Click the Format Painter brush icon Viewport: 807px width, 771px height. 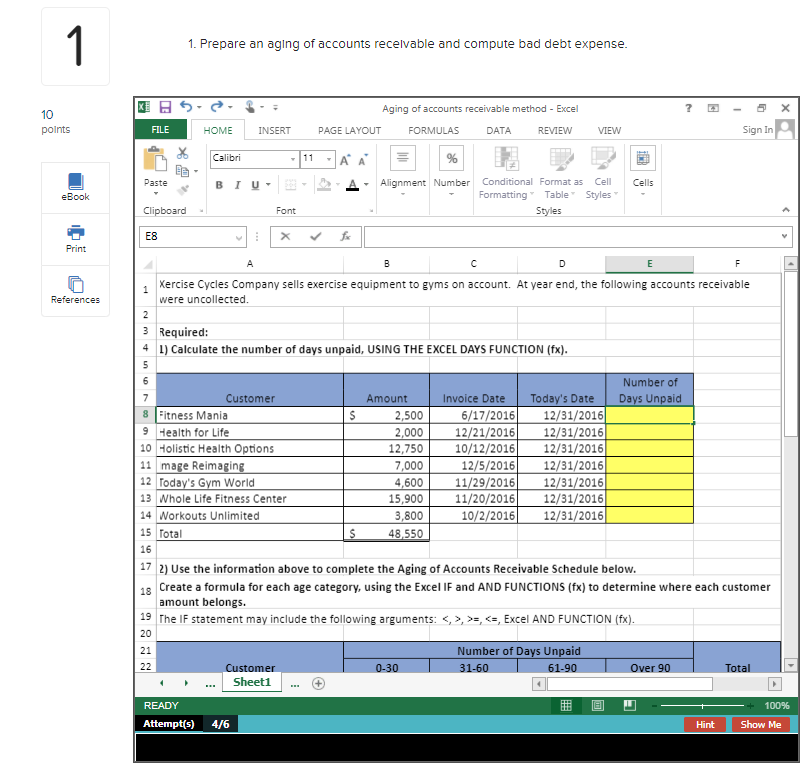(x=183, y=190)
